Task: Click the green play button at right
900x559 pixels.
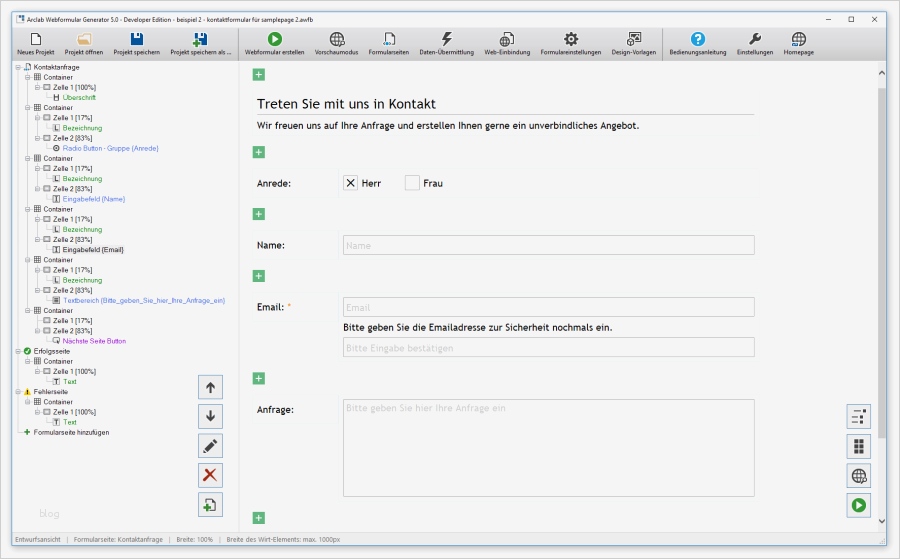Action: [859, 505]
